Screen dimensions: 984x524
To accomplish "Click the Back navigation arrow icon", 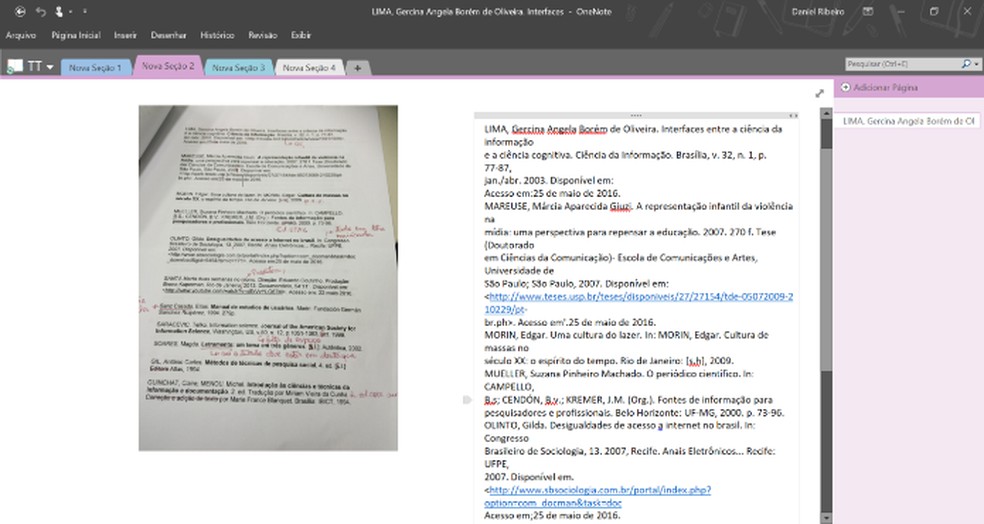I will point(20,11).
